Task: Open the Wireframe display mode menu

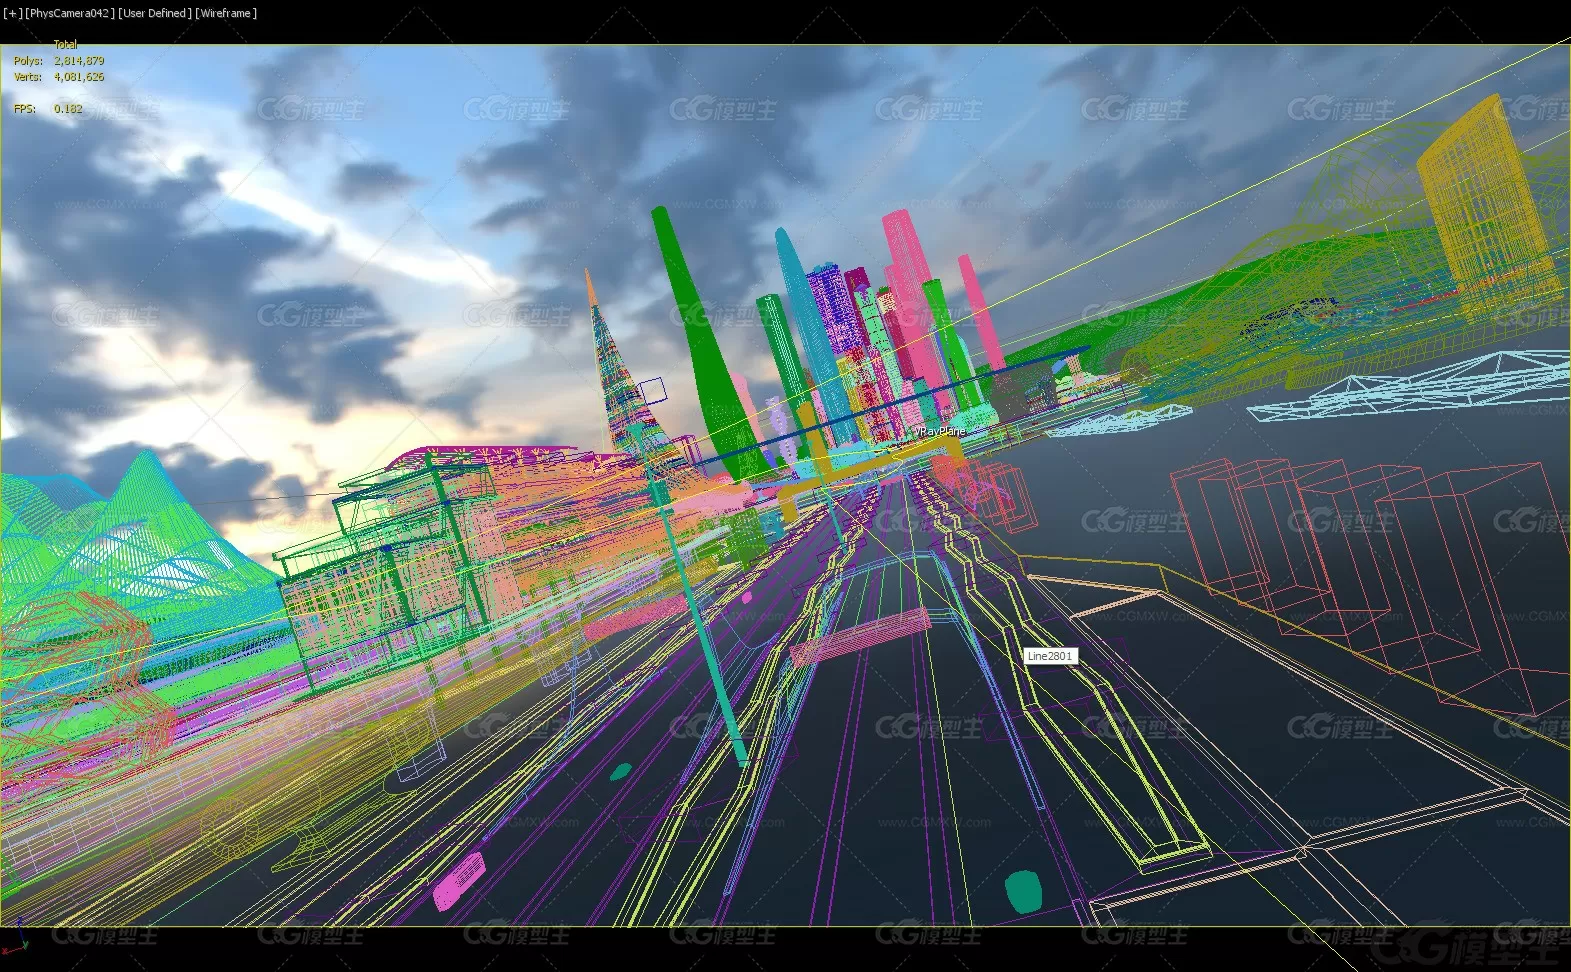Action: click(226, 13)
